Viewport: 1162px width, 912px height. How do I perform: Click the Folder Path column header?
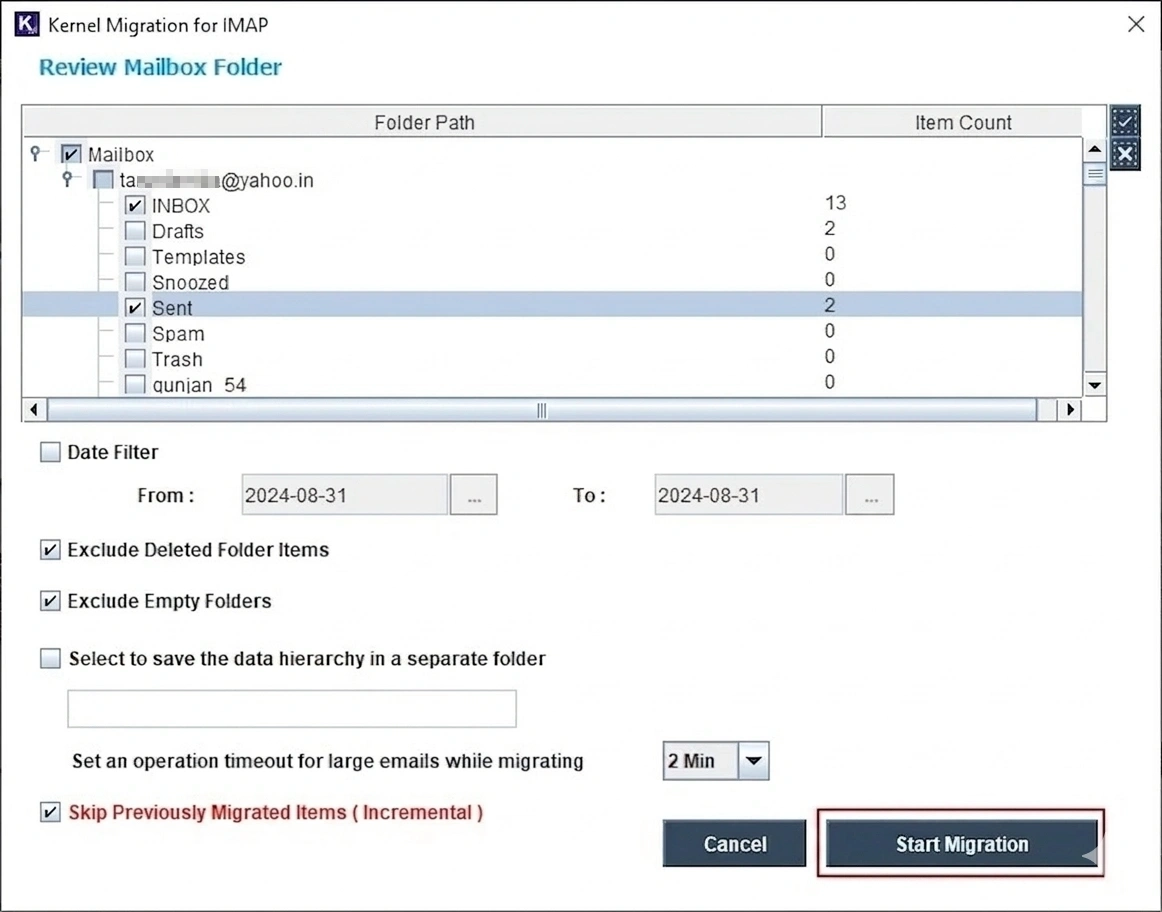[424, 123]
